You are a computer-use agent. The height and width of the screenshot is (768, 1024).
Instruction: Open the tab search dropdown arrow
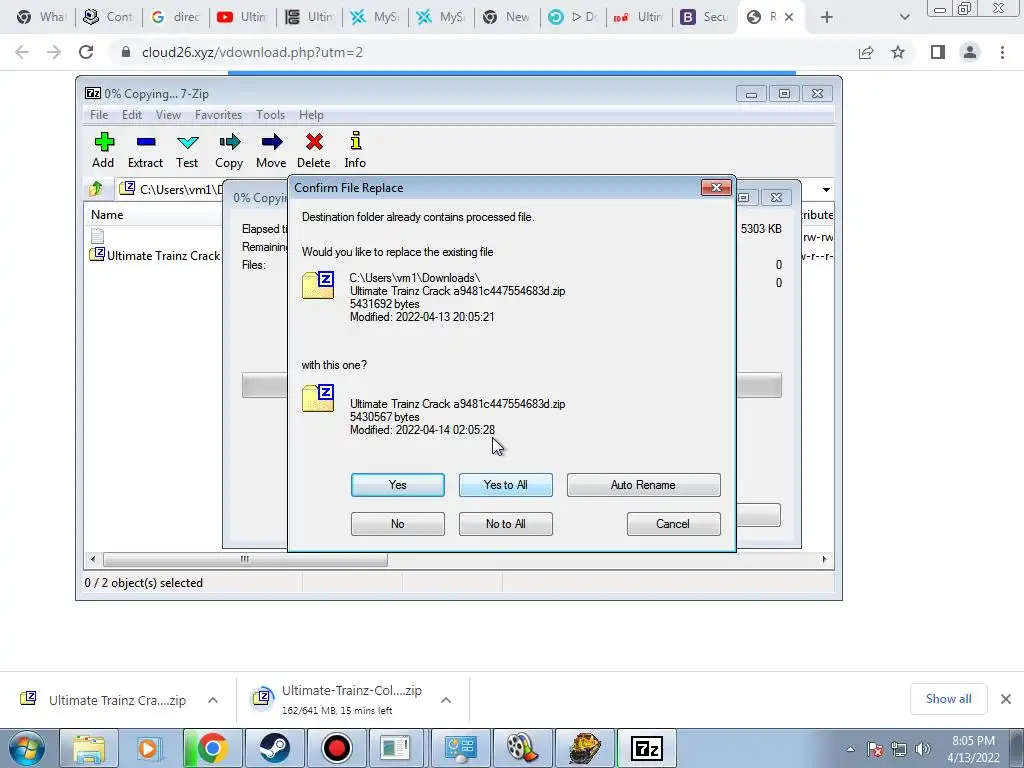904,18
